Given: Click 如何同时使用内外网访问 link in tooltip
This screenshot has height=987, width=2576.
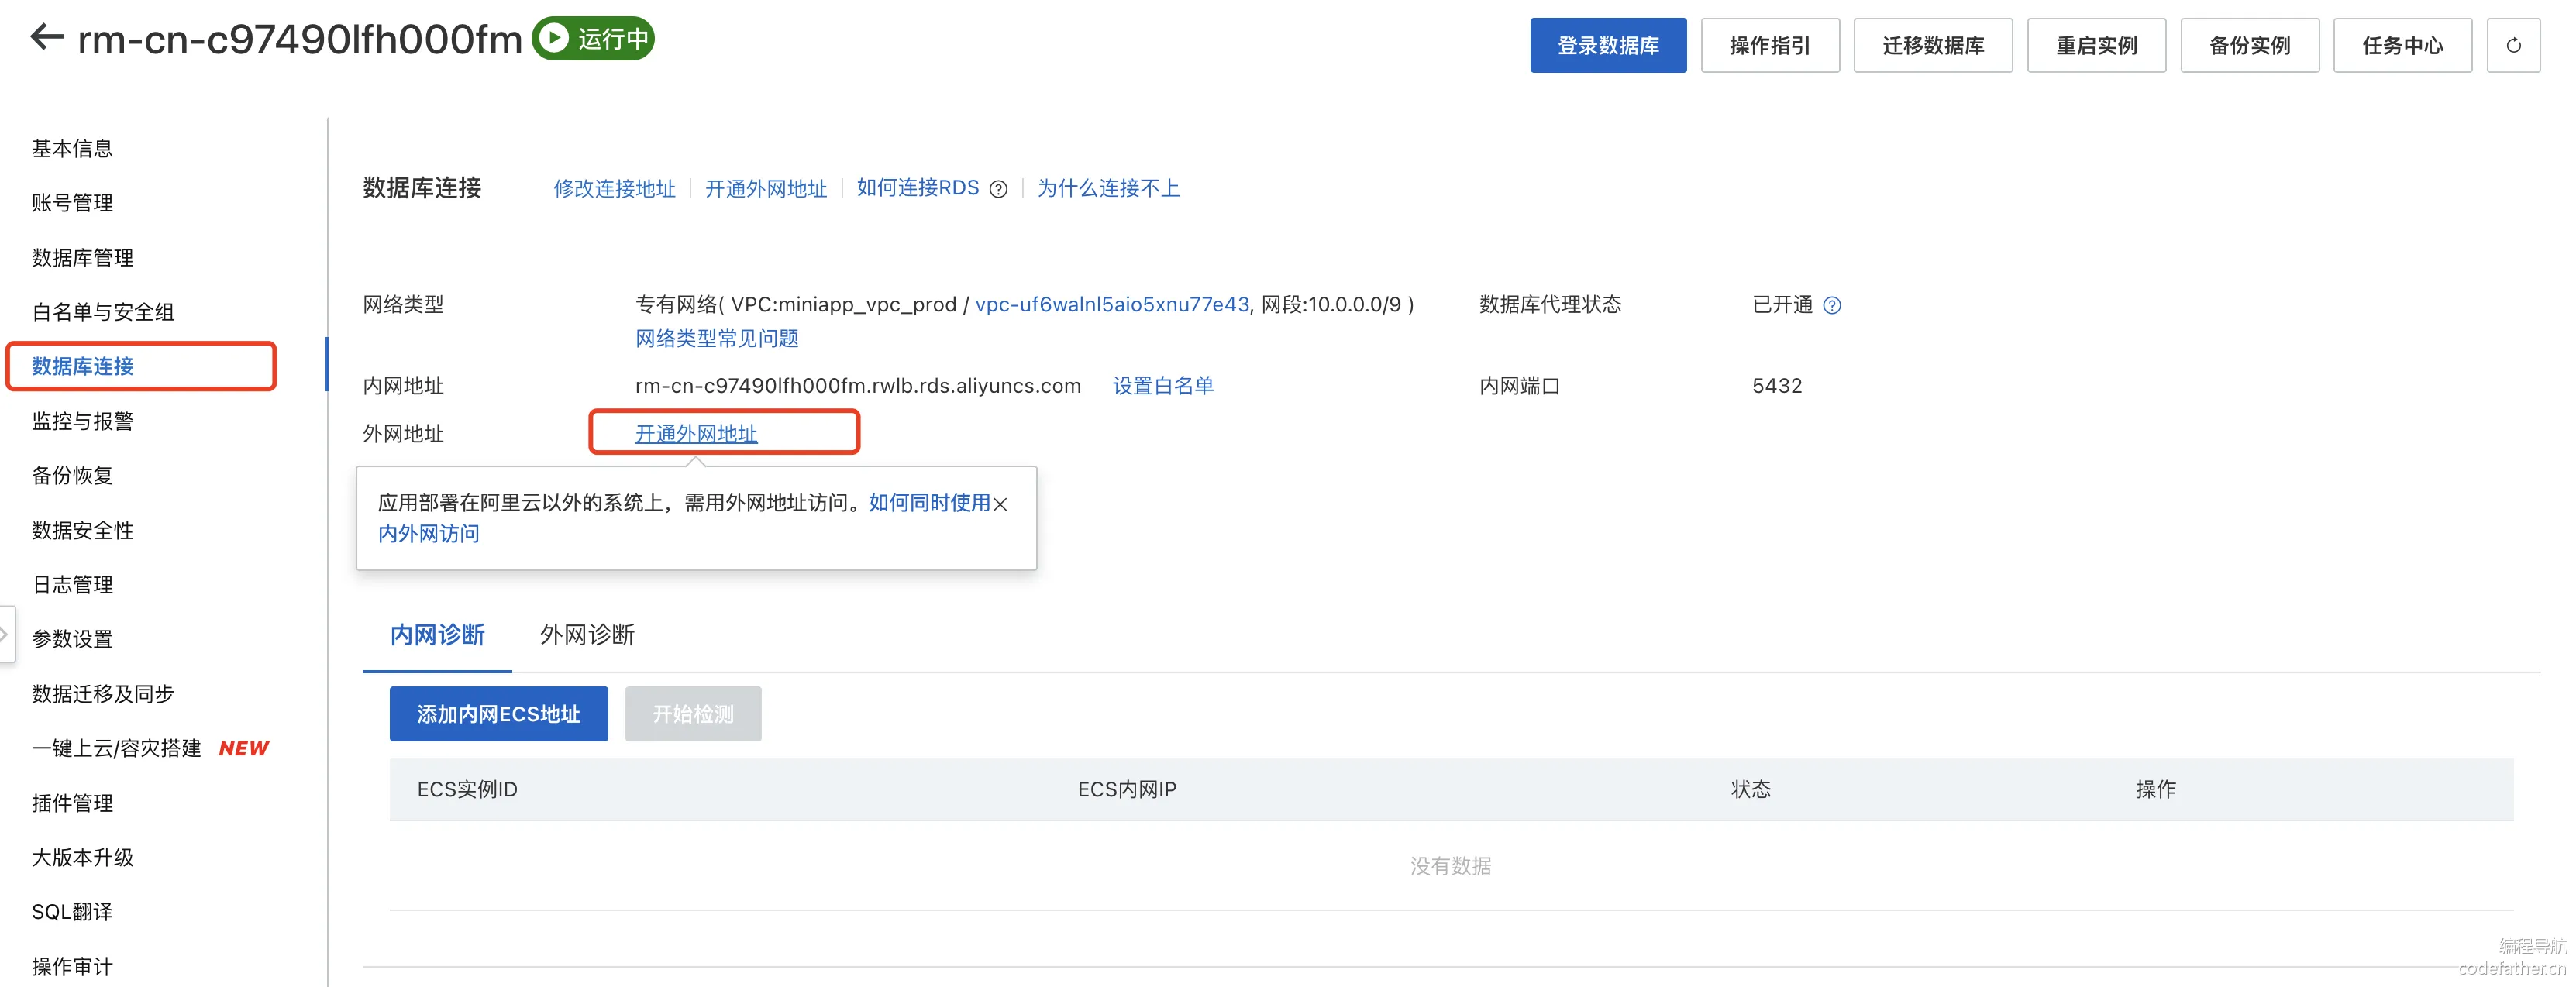Looking at the screenshot, I should pyautogui.click(x=929, y=503).
